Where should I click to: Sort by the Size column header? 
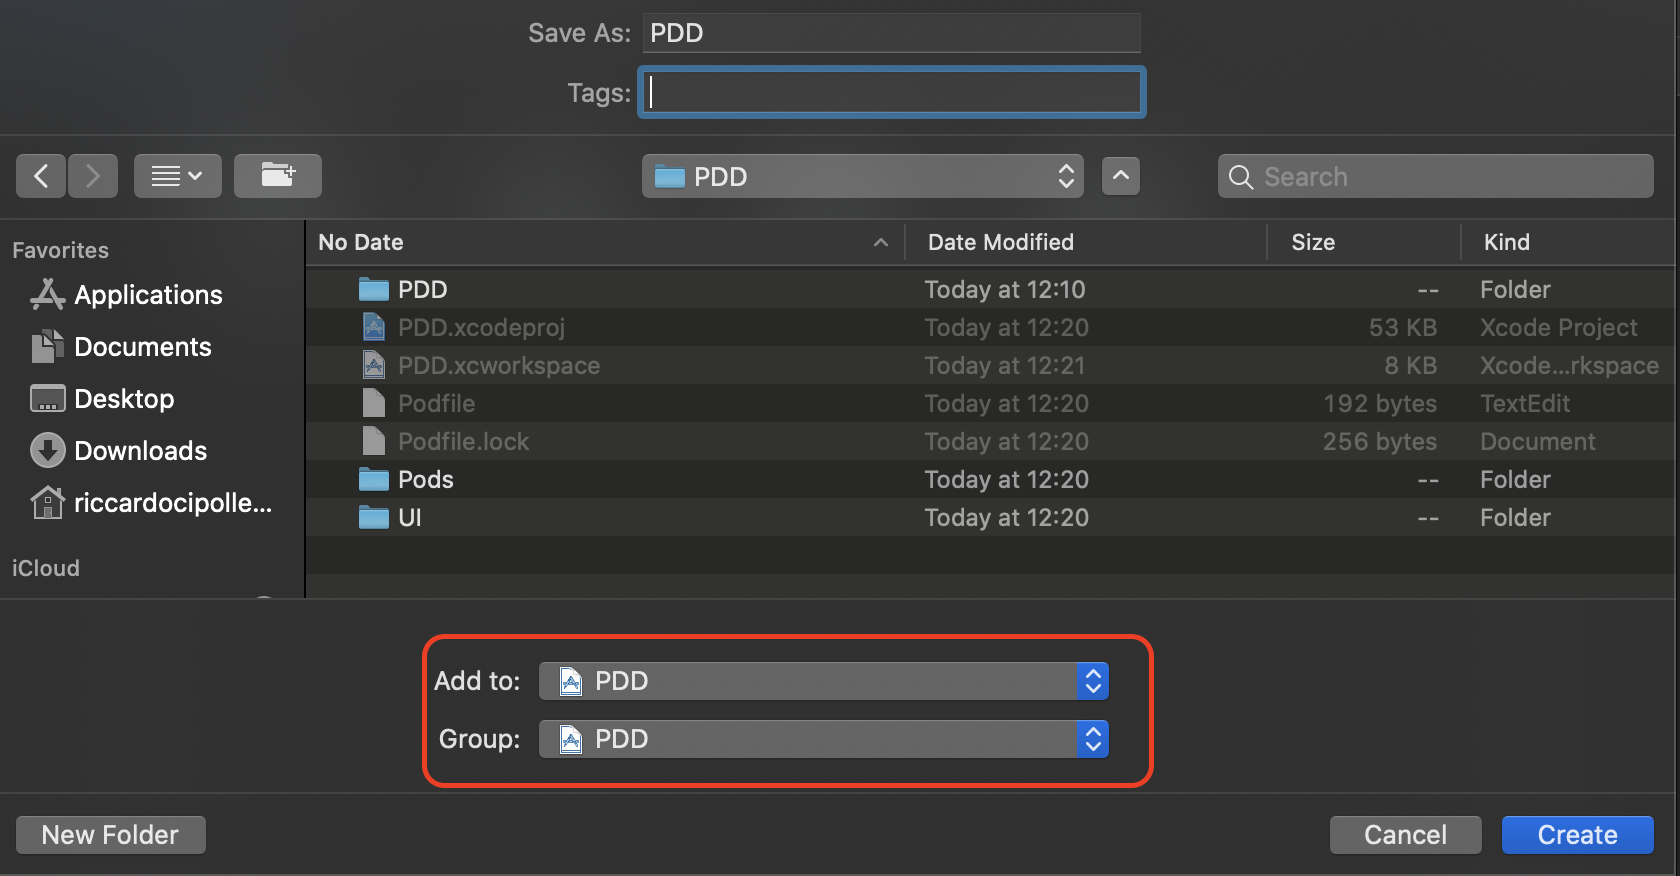point(1364,242)
